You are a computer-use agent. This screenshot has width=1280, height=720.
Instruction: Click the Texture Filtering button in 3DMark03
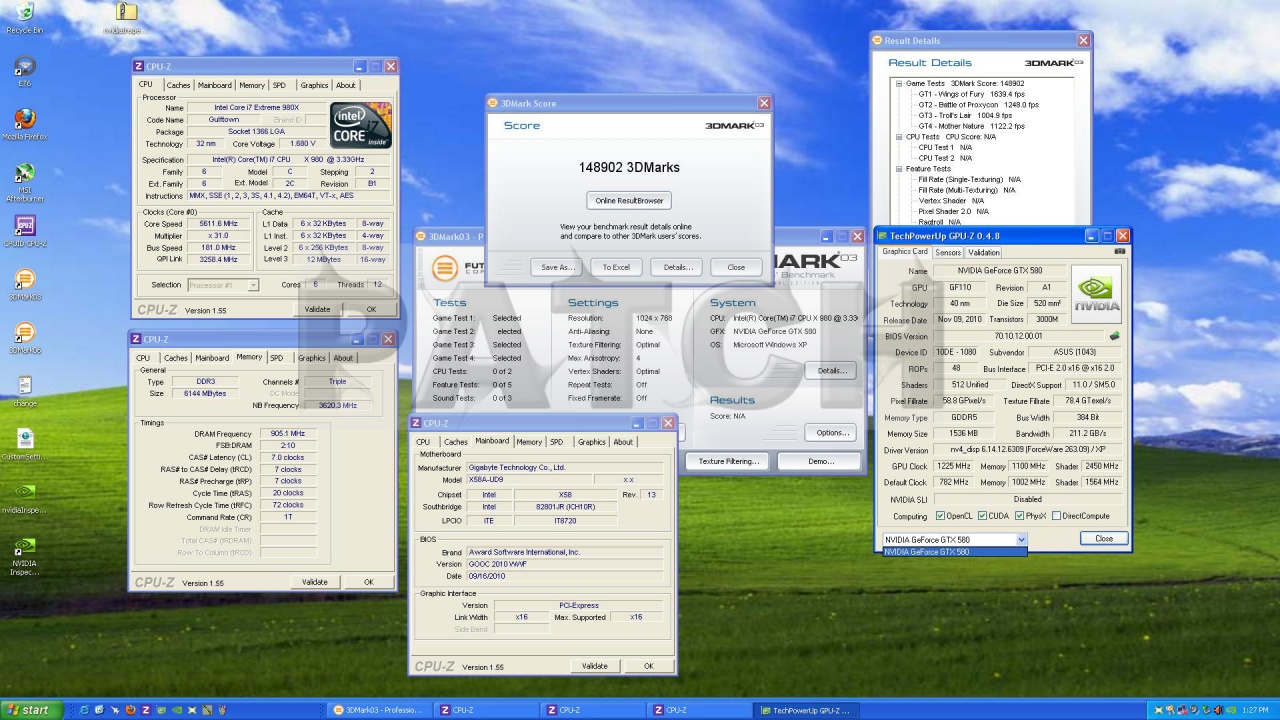(x=728, y=461)
